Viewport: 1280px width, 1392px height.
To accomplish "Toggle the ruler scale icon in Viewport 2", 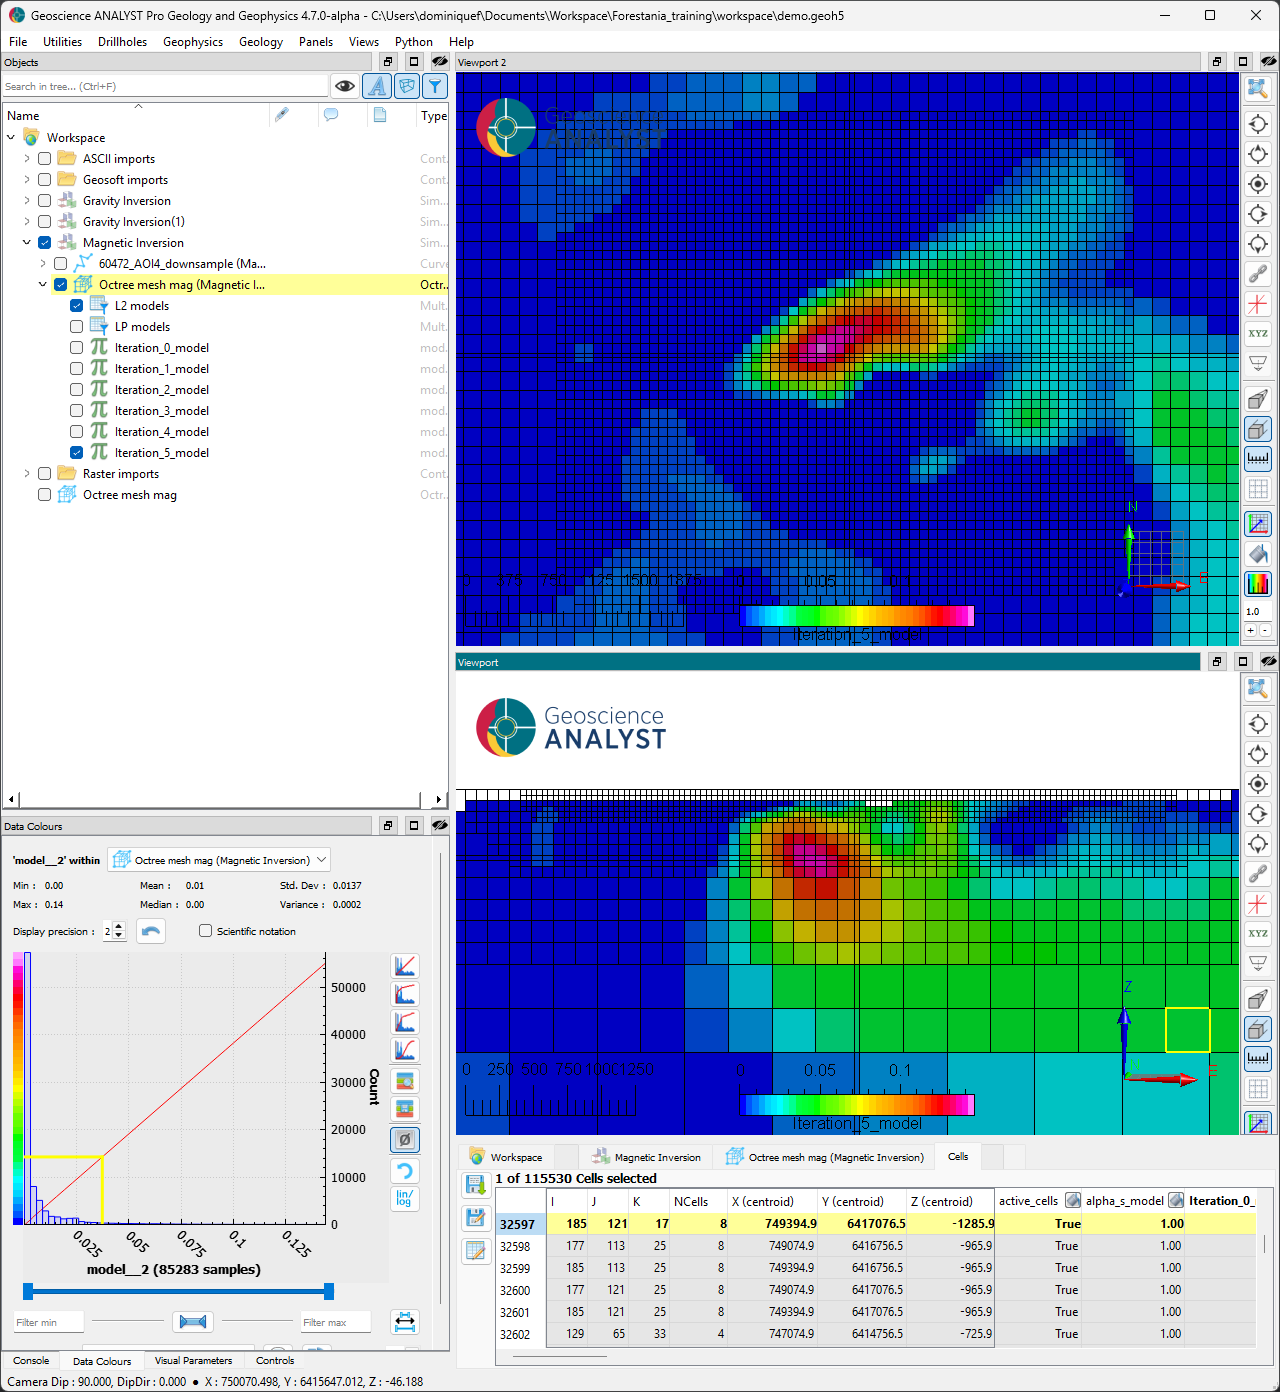I will 1258,459.
